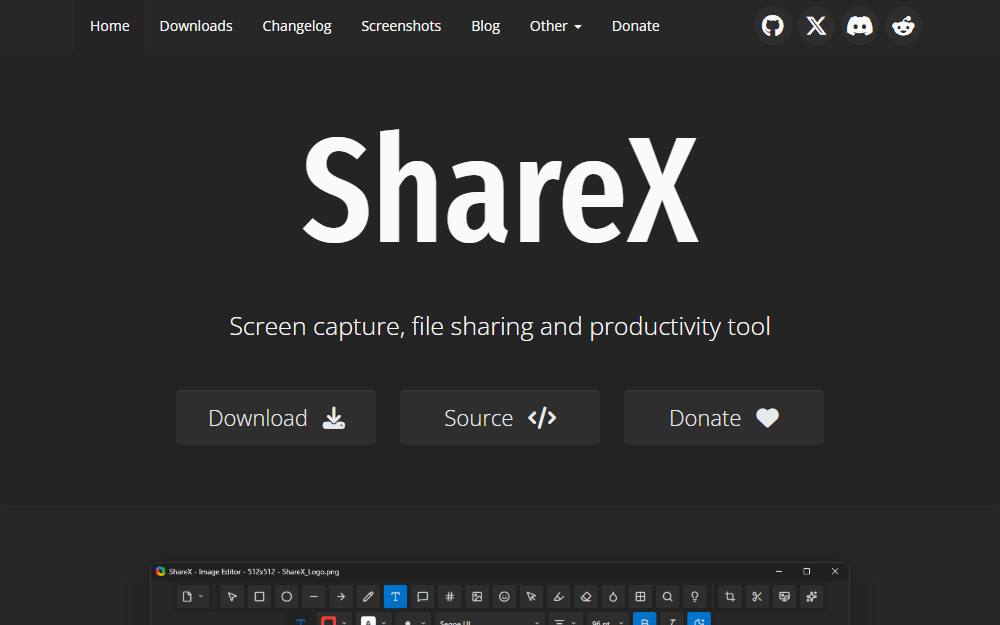Select the Arrow tool in Image Editor
The width and height of the screenshot is (1000, 625).
341,597
